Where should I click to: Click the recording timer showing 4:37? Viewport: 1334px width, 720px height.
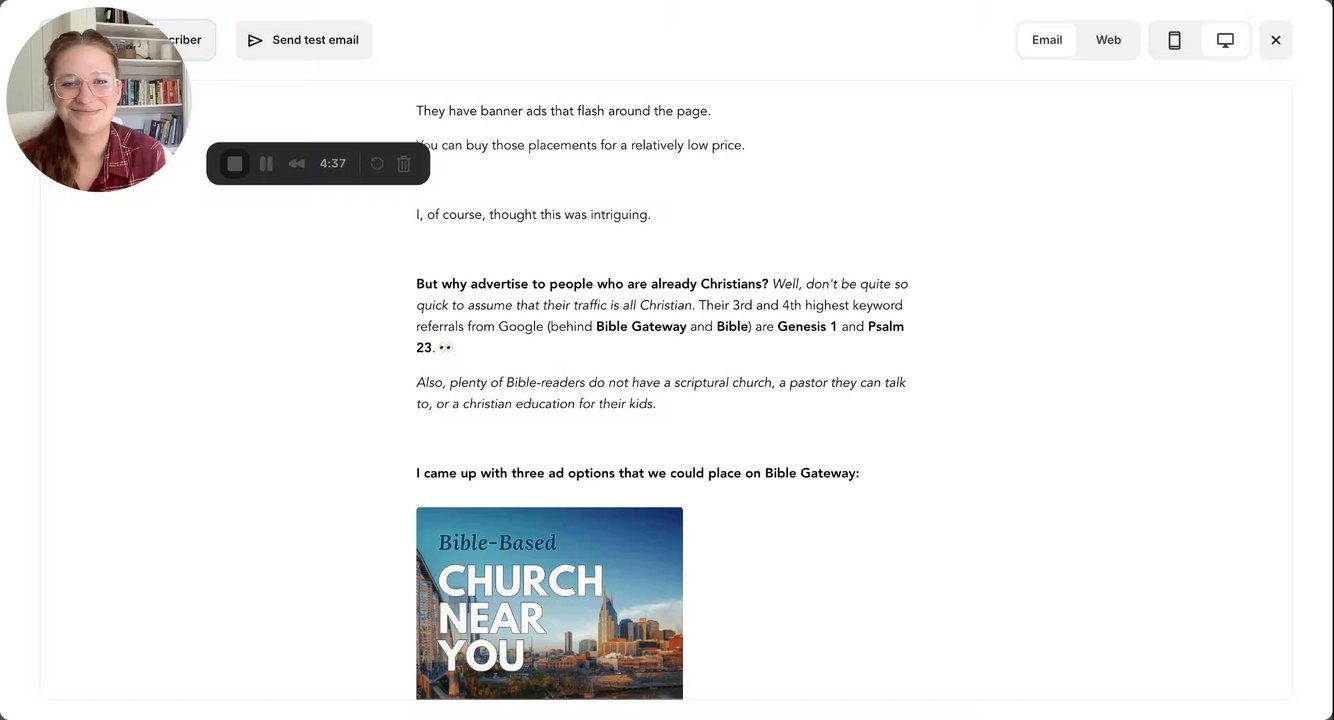tap(333, 164)
